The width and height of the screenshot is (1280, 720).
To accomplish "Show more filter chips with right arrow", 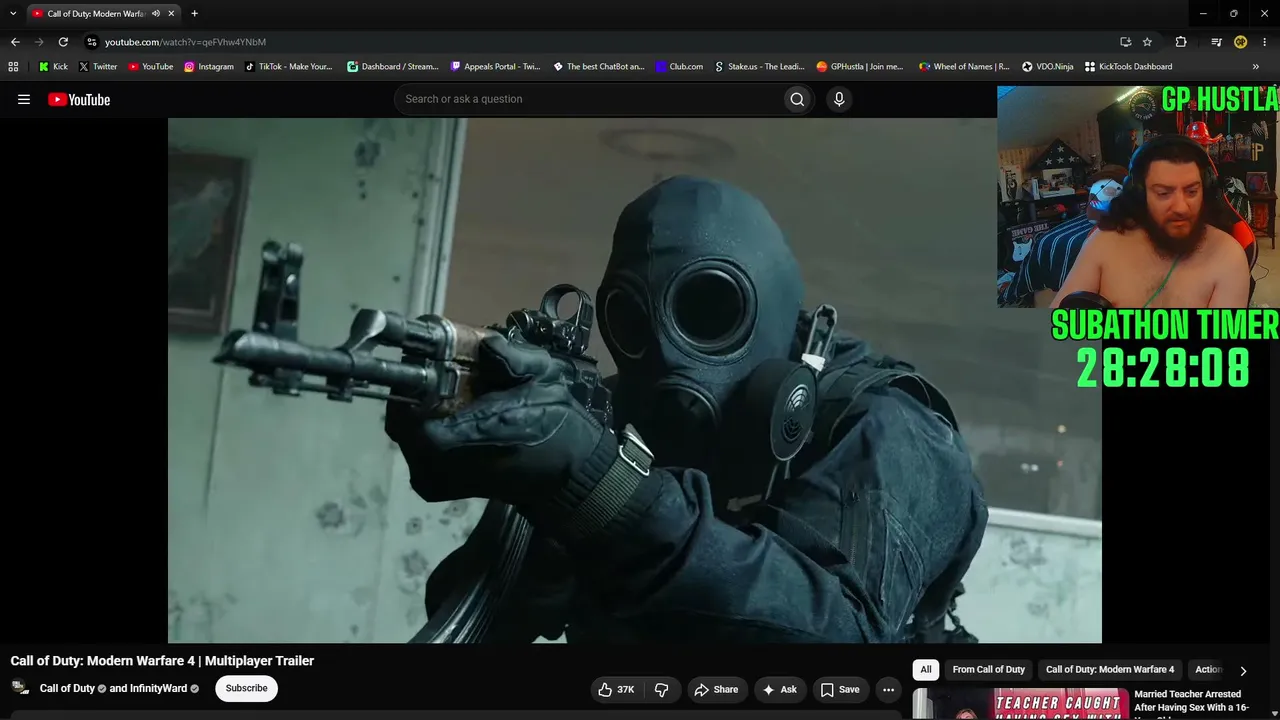I will click(x=1243, y=670).
